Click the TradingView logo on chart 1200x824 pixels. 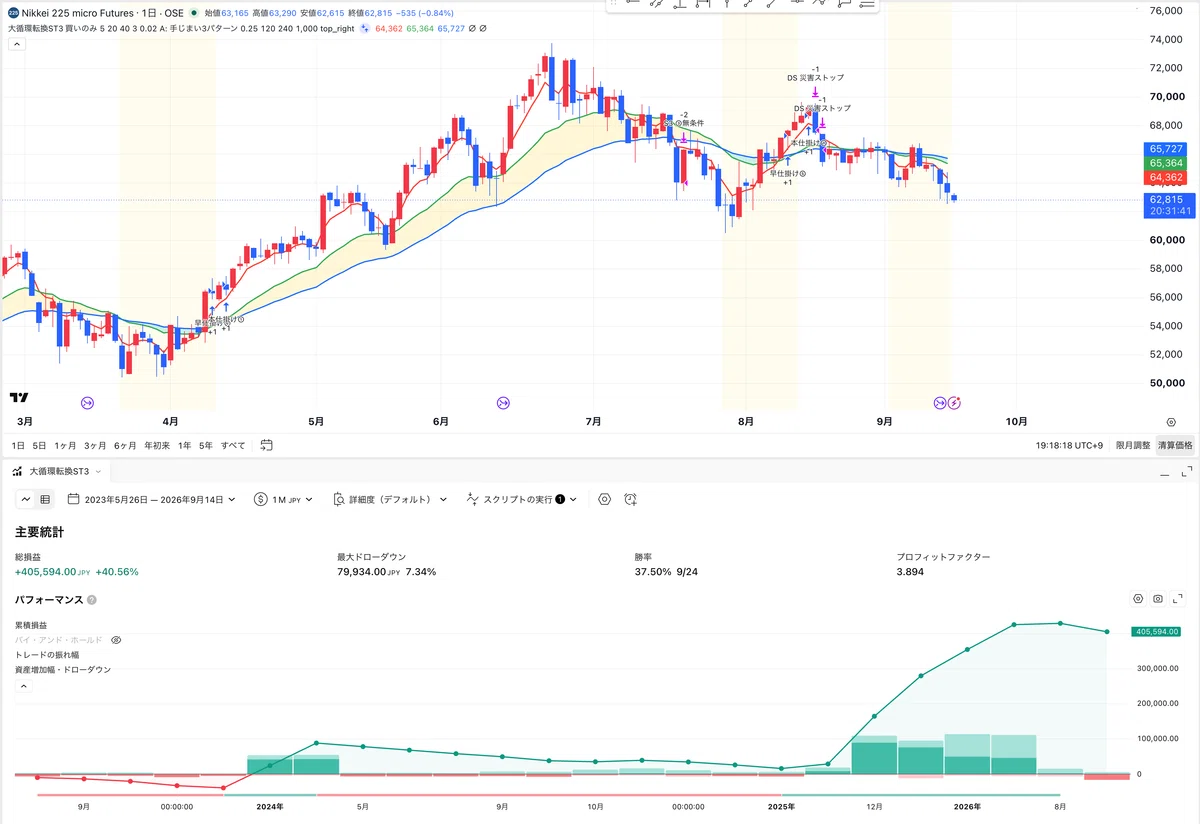(x=18, y=397)
